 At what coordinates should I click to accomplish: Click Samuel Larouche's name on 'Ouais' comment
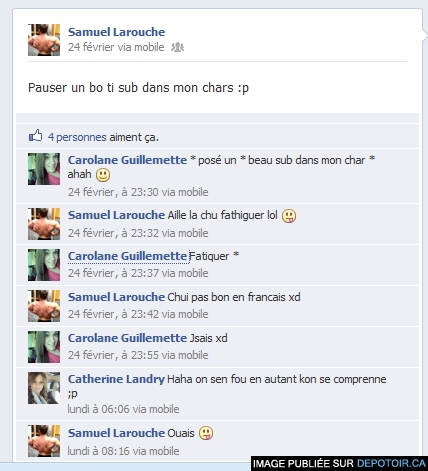click(116, 433)
